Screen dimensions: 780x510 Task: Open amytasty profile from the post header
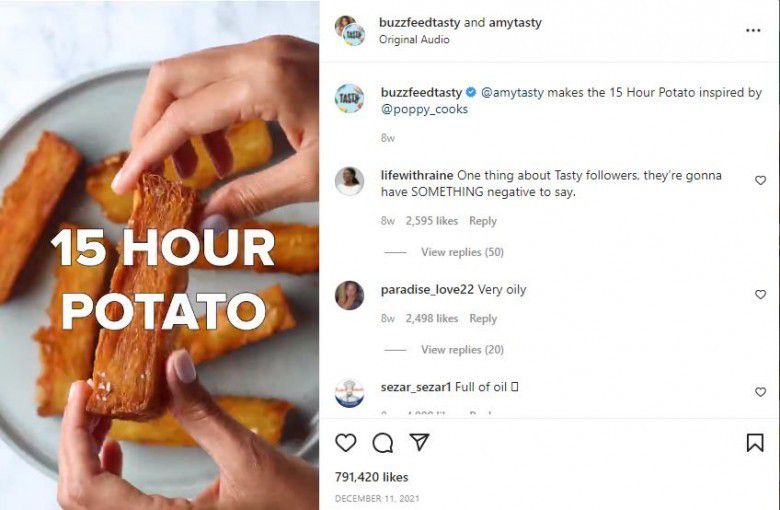click(x=515, y=23)
